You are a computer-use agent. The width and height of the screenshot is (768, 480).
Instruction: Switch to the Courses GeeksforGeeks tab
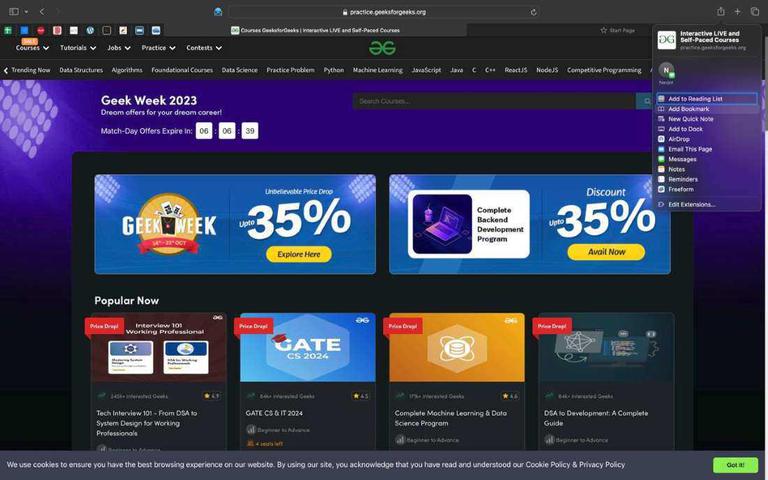click(316, 30)
